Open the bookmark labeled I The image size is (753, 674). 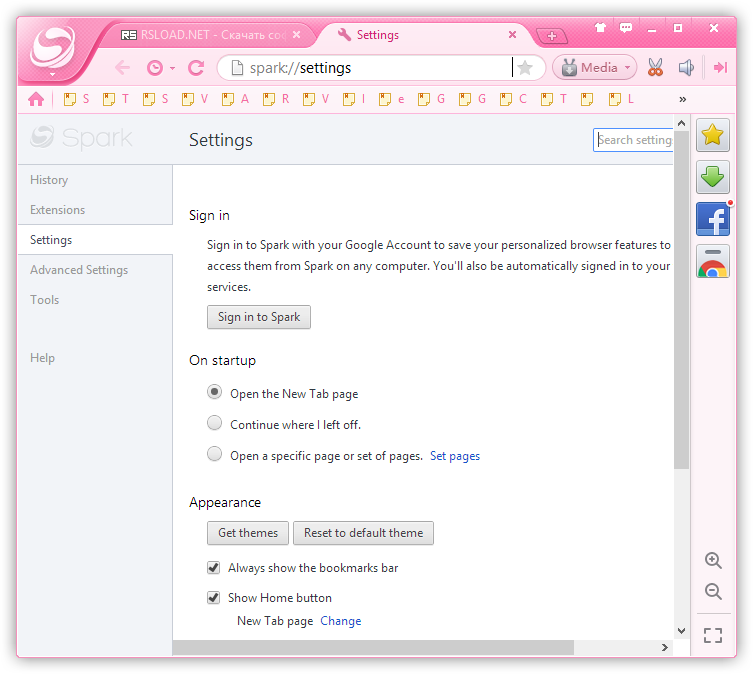click(x=354, y=99)
